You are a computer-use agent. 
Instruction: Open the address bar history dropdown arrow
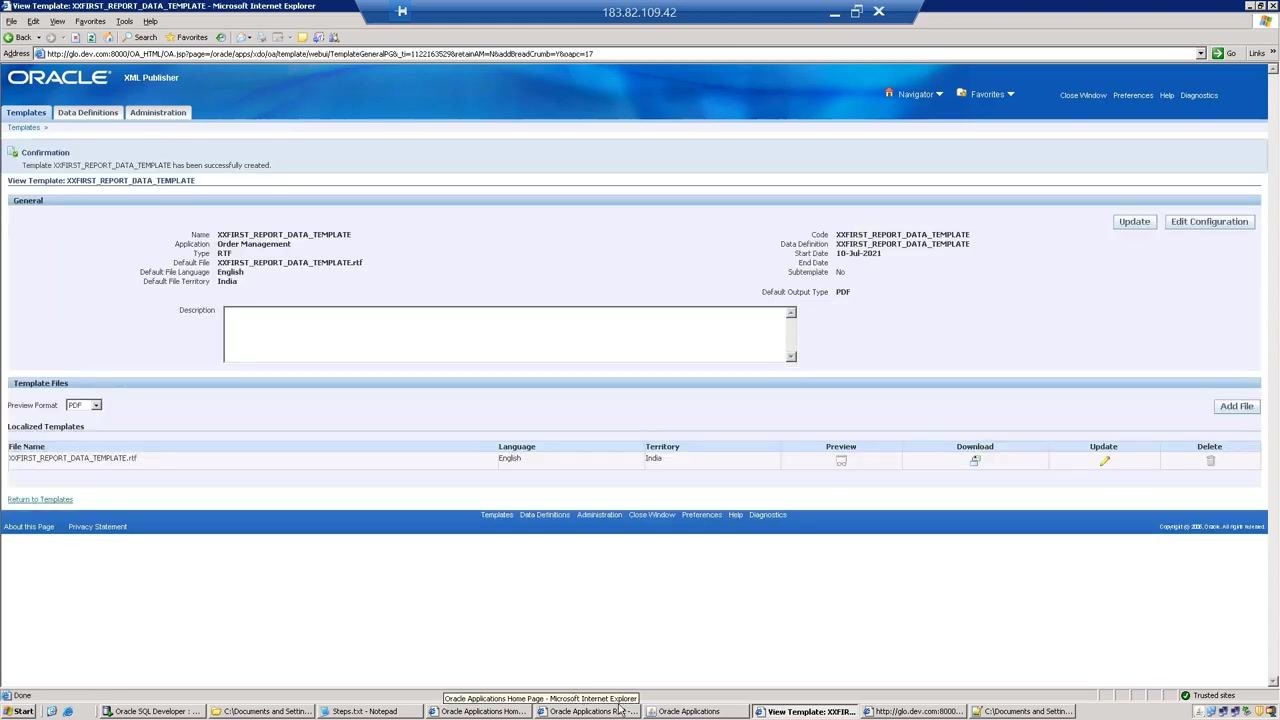1201,53
